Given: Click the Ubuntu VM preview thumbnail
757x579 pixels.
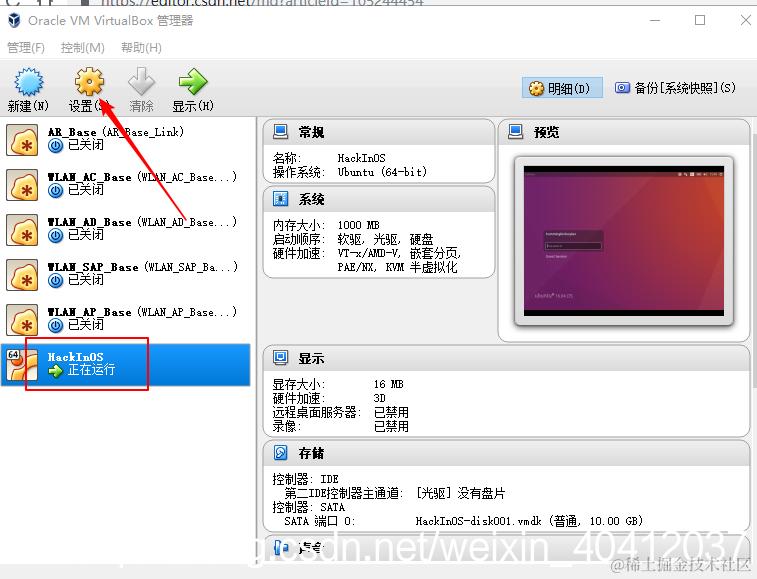Looking at the screenshot, I should pyautogui.click(x=624, y=241).
